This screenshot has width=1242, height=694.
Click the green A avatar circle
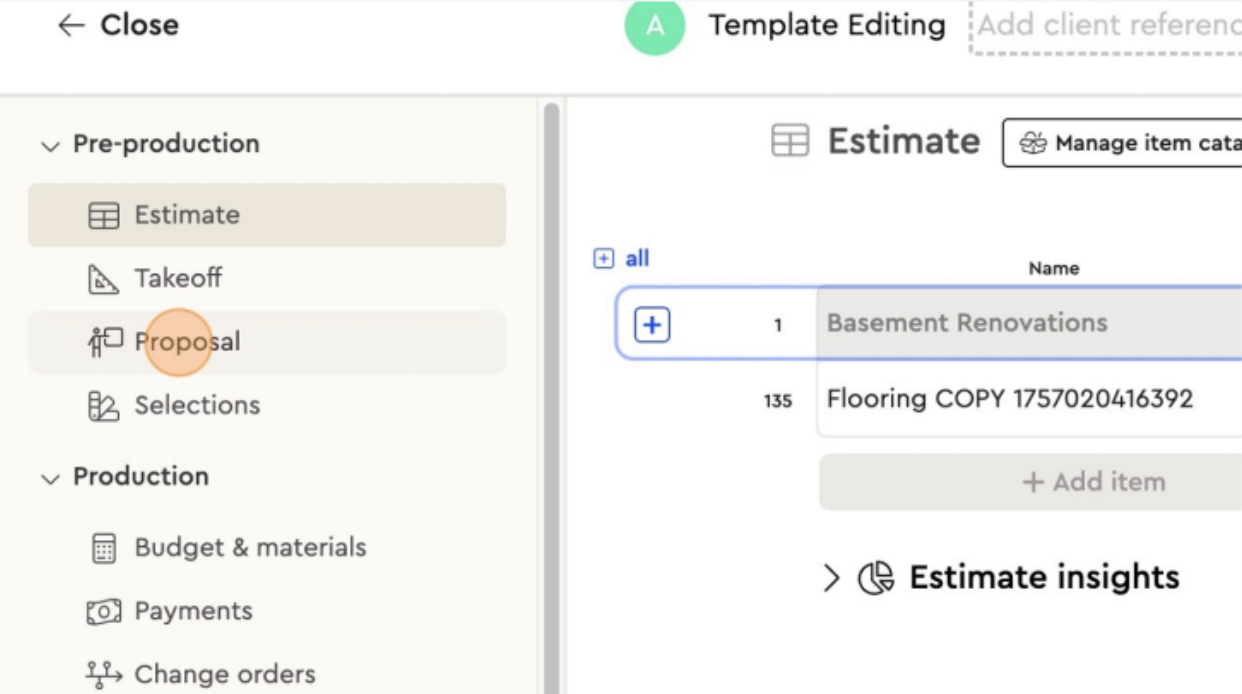[x=655, y=26]
